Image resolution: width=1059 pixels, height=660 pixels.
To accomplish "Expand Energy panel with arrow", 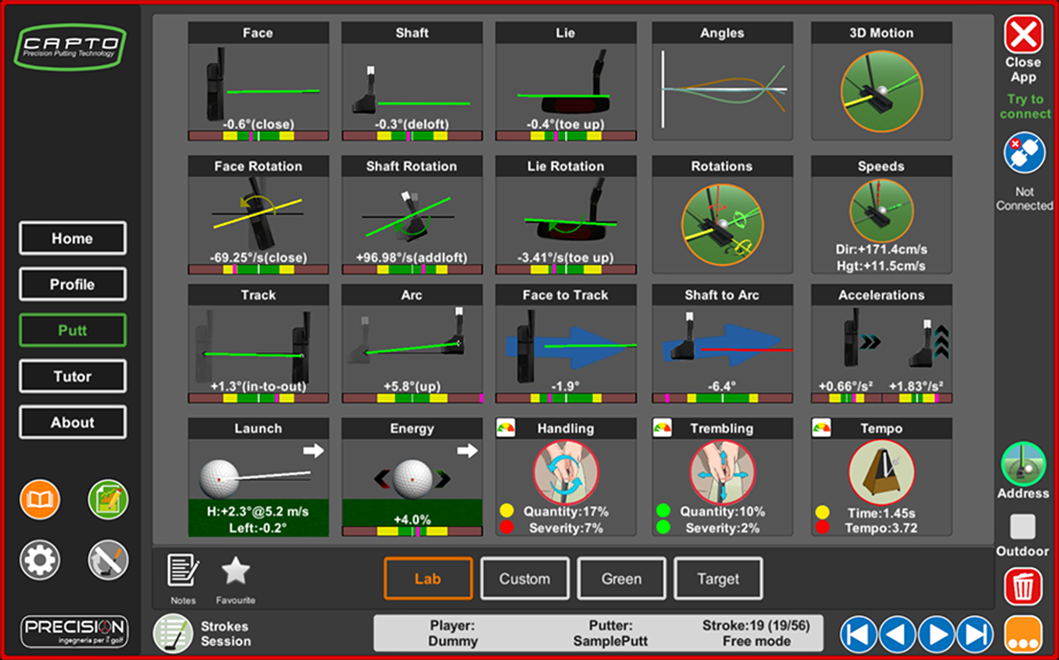I will click(467, 451).
